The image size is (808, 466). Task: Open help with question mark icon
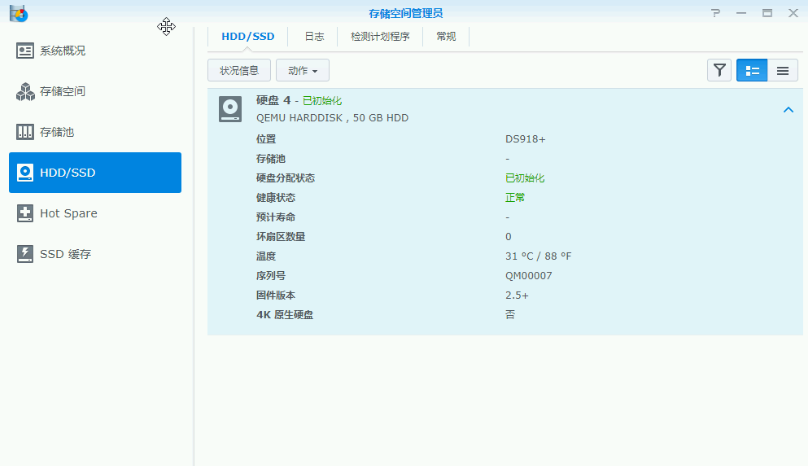tap(715, 13)
